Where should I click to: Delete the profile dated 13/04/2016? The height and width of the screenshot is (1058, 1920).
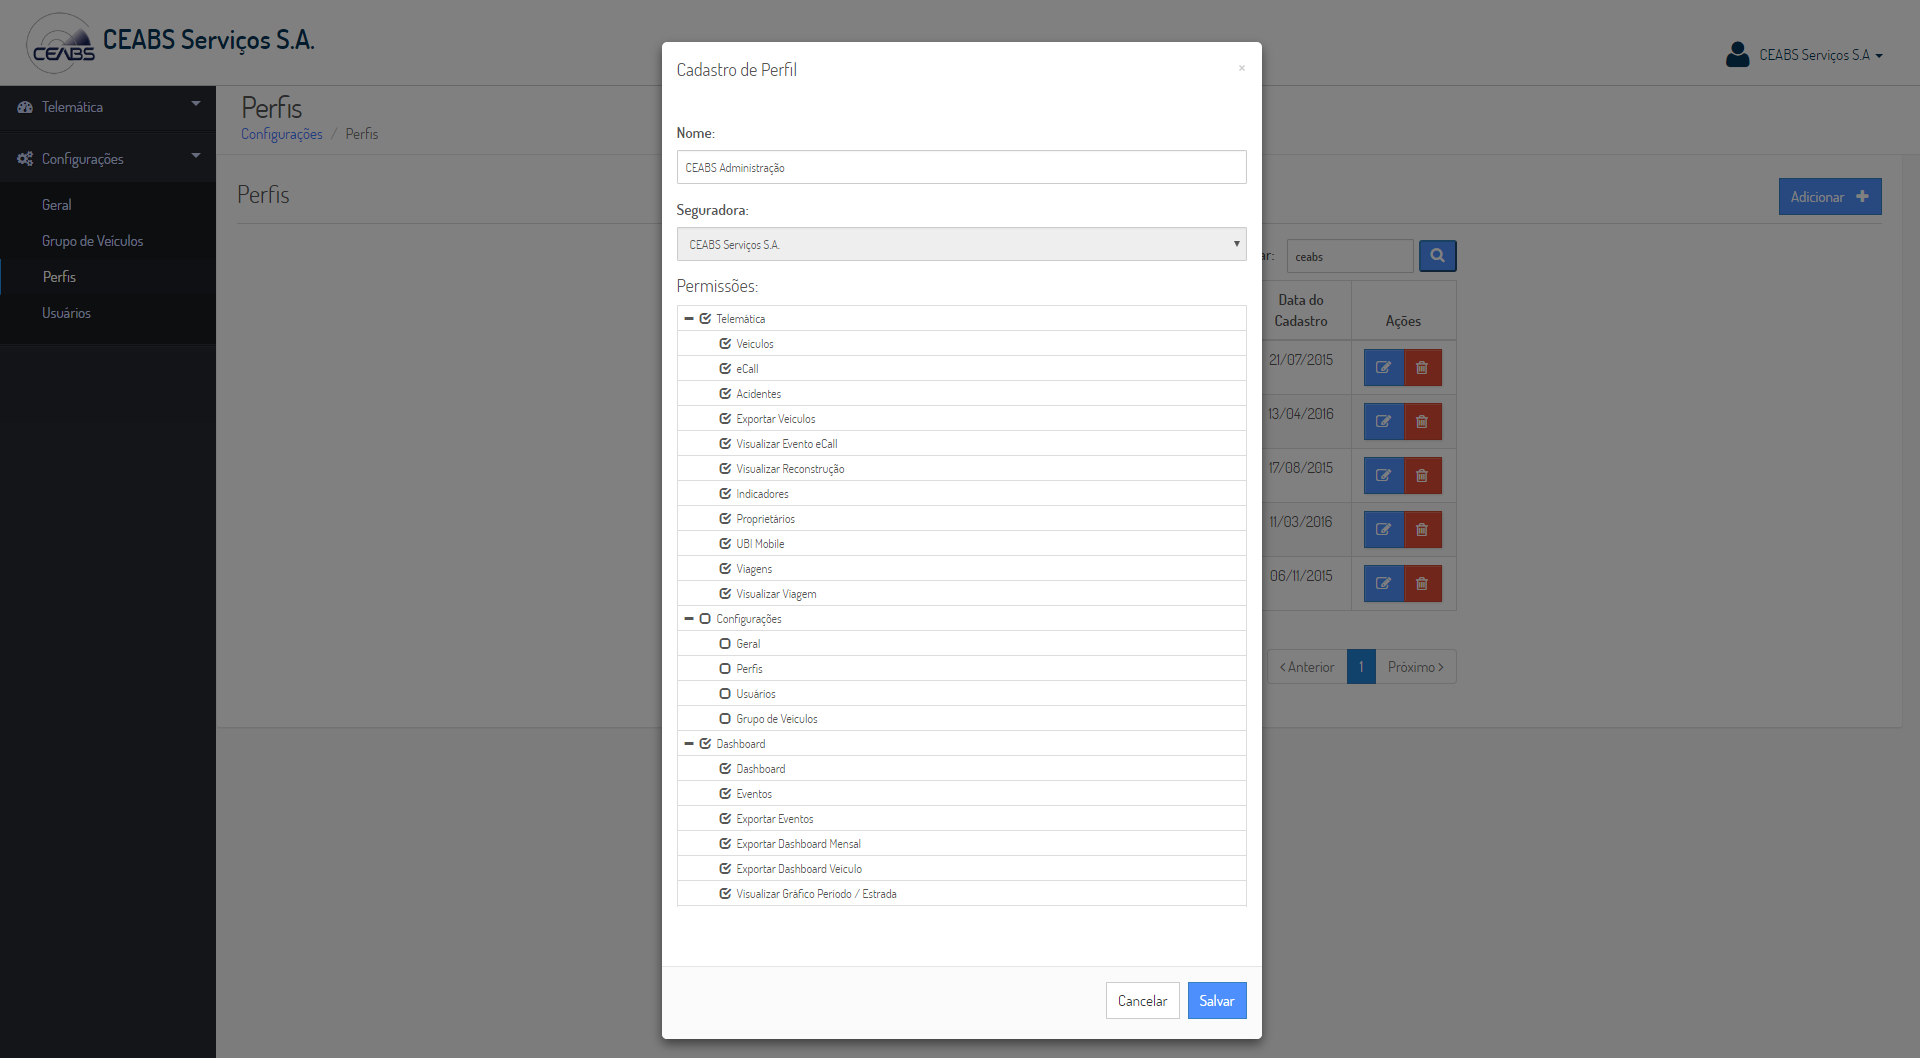pos(1422,422)
